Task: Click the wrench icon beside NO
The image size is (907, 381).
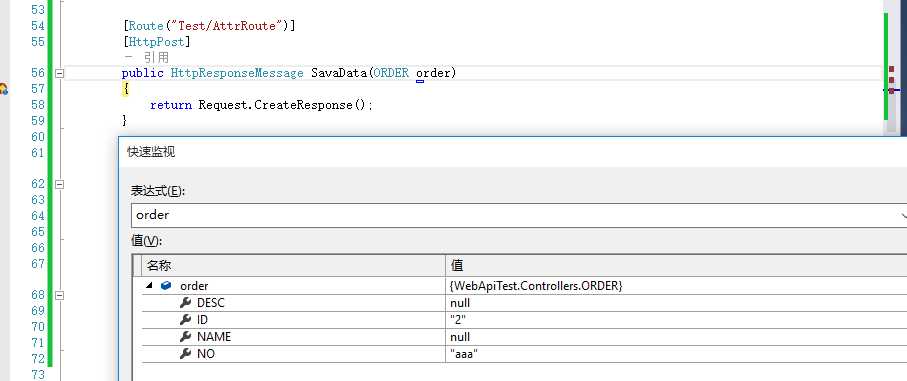Action: click(x=185, y=354)
